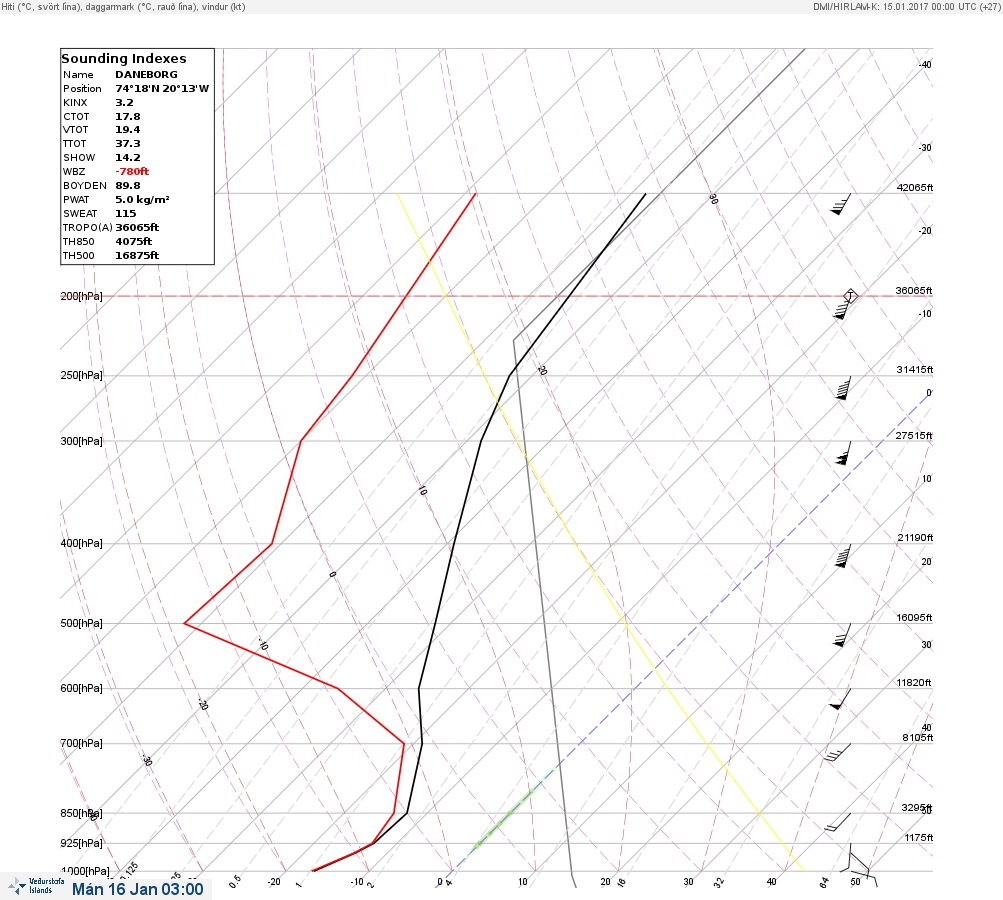The height and width of the screenshot is (900, 1003).
Task: Click the tropopause diamond marker at 36065ft
Action: coord(850,296)
